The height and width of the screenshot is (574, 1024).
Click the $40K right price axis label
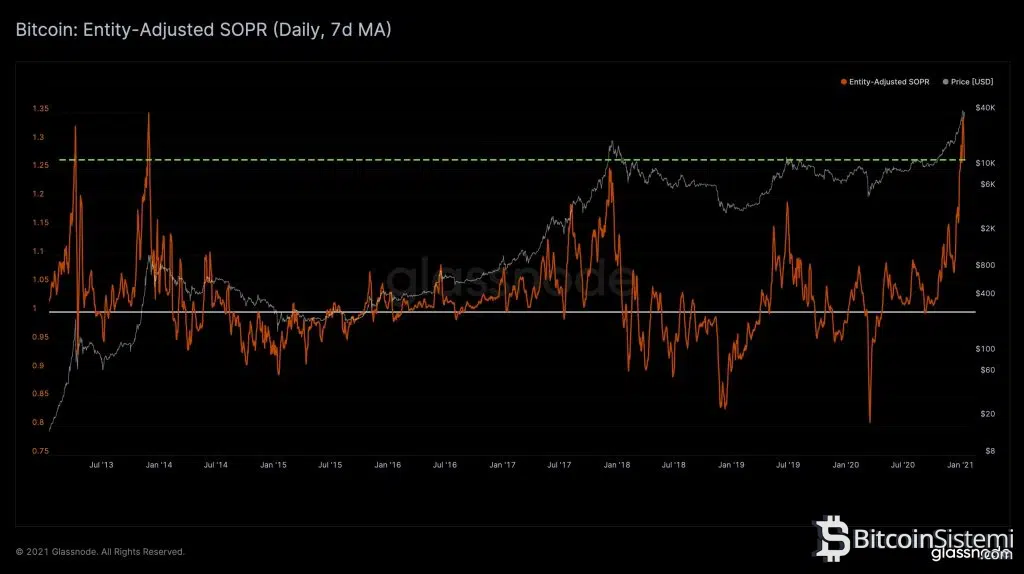pyautogui.click(x=985, y=108)
